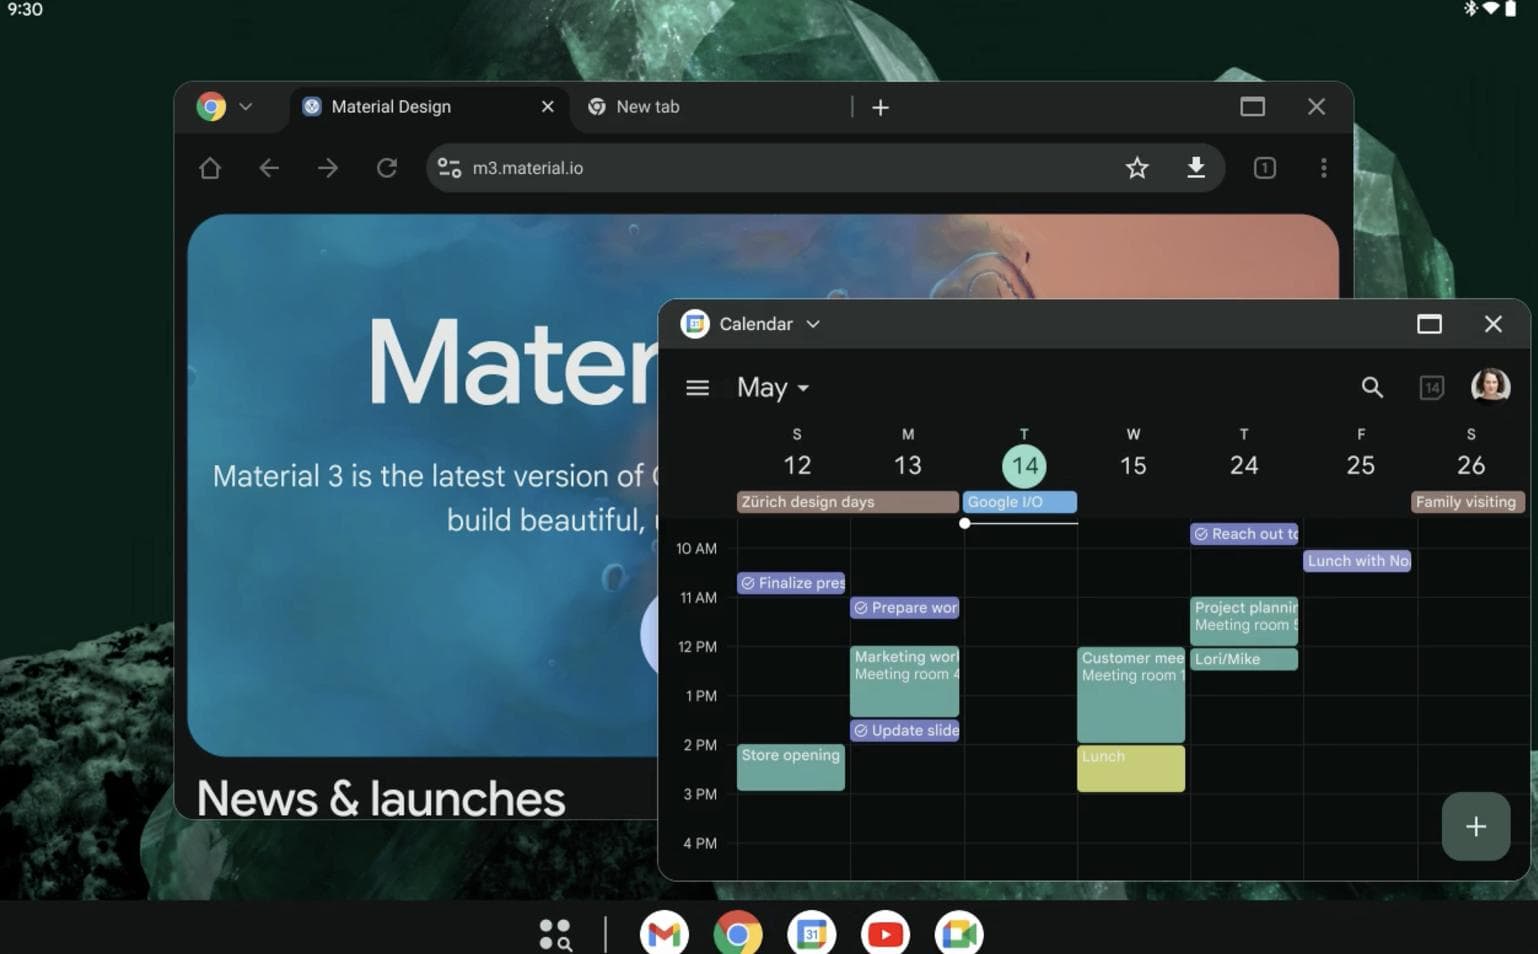Go forward in Chrome browser
Viewport: 1538px width, 954px height.
[327, 168]
